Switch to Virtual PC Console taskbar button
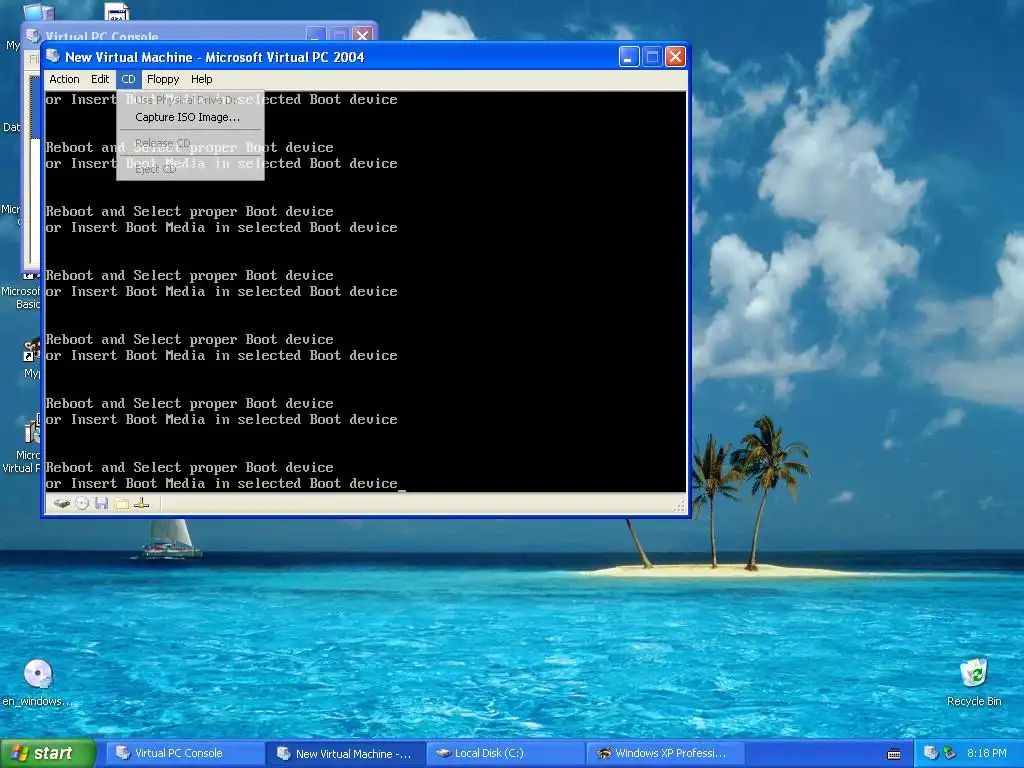 (184, 754)
